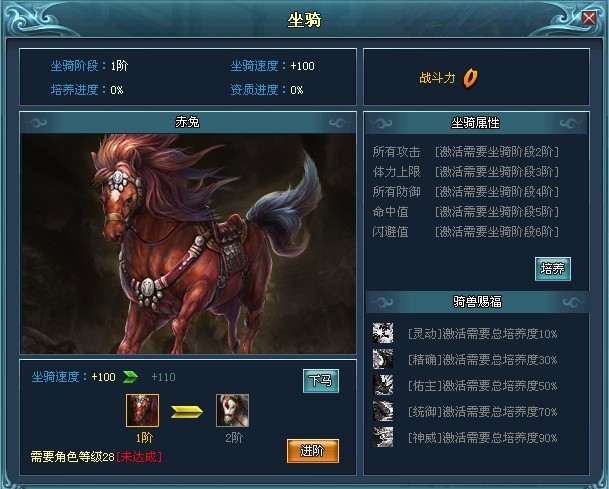Click the green speed upgrade arrow
Image resolution: width=609 pixels, height=489 pixels.
tap(130, 377)
